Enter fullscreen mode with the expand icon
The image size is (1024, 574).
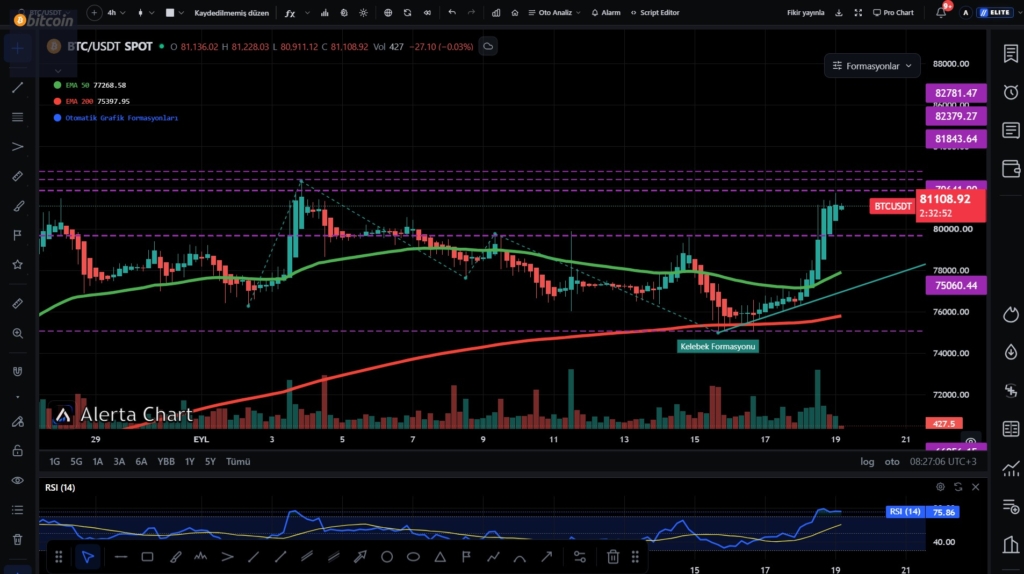[858, 12]
